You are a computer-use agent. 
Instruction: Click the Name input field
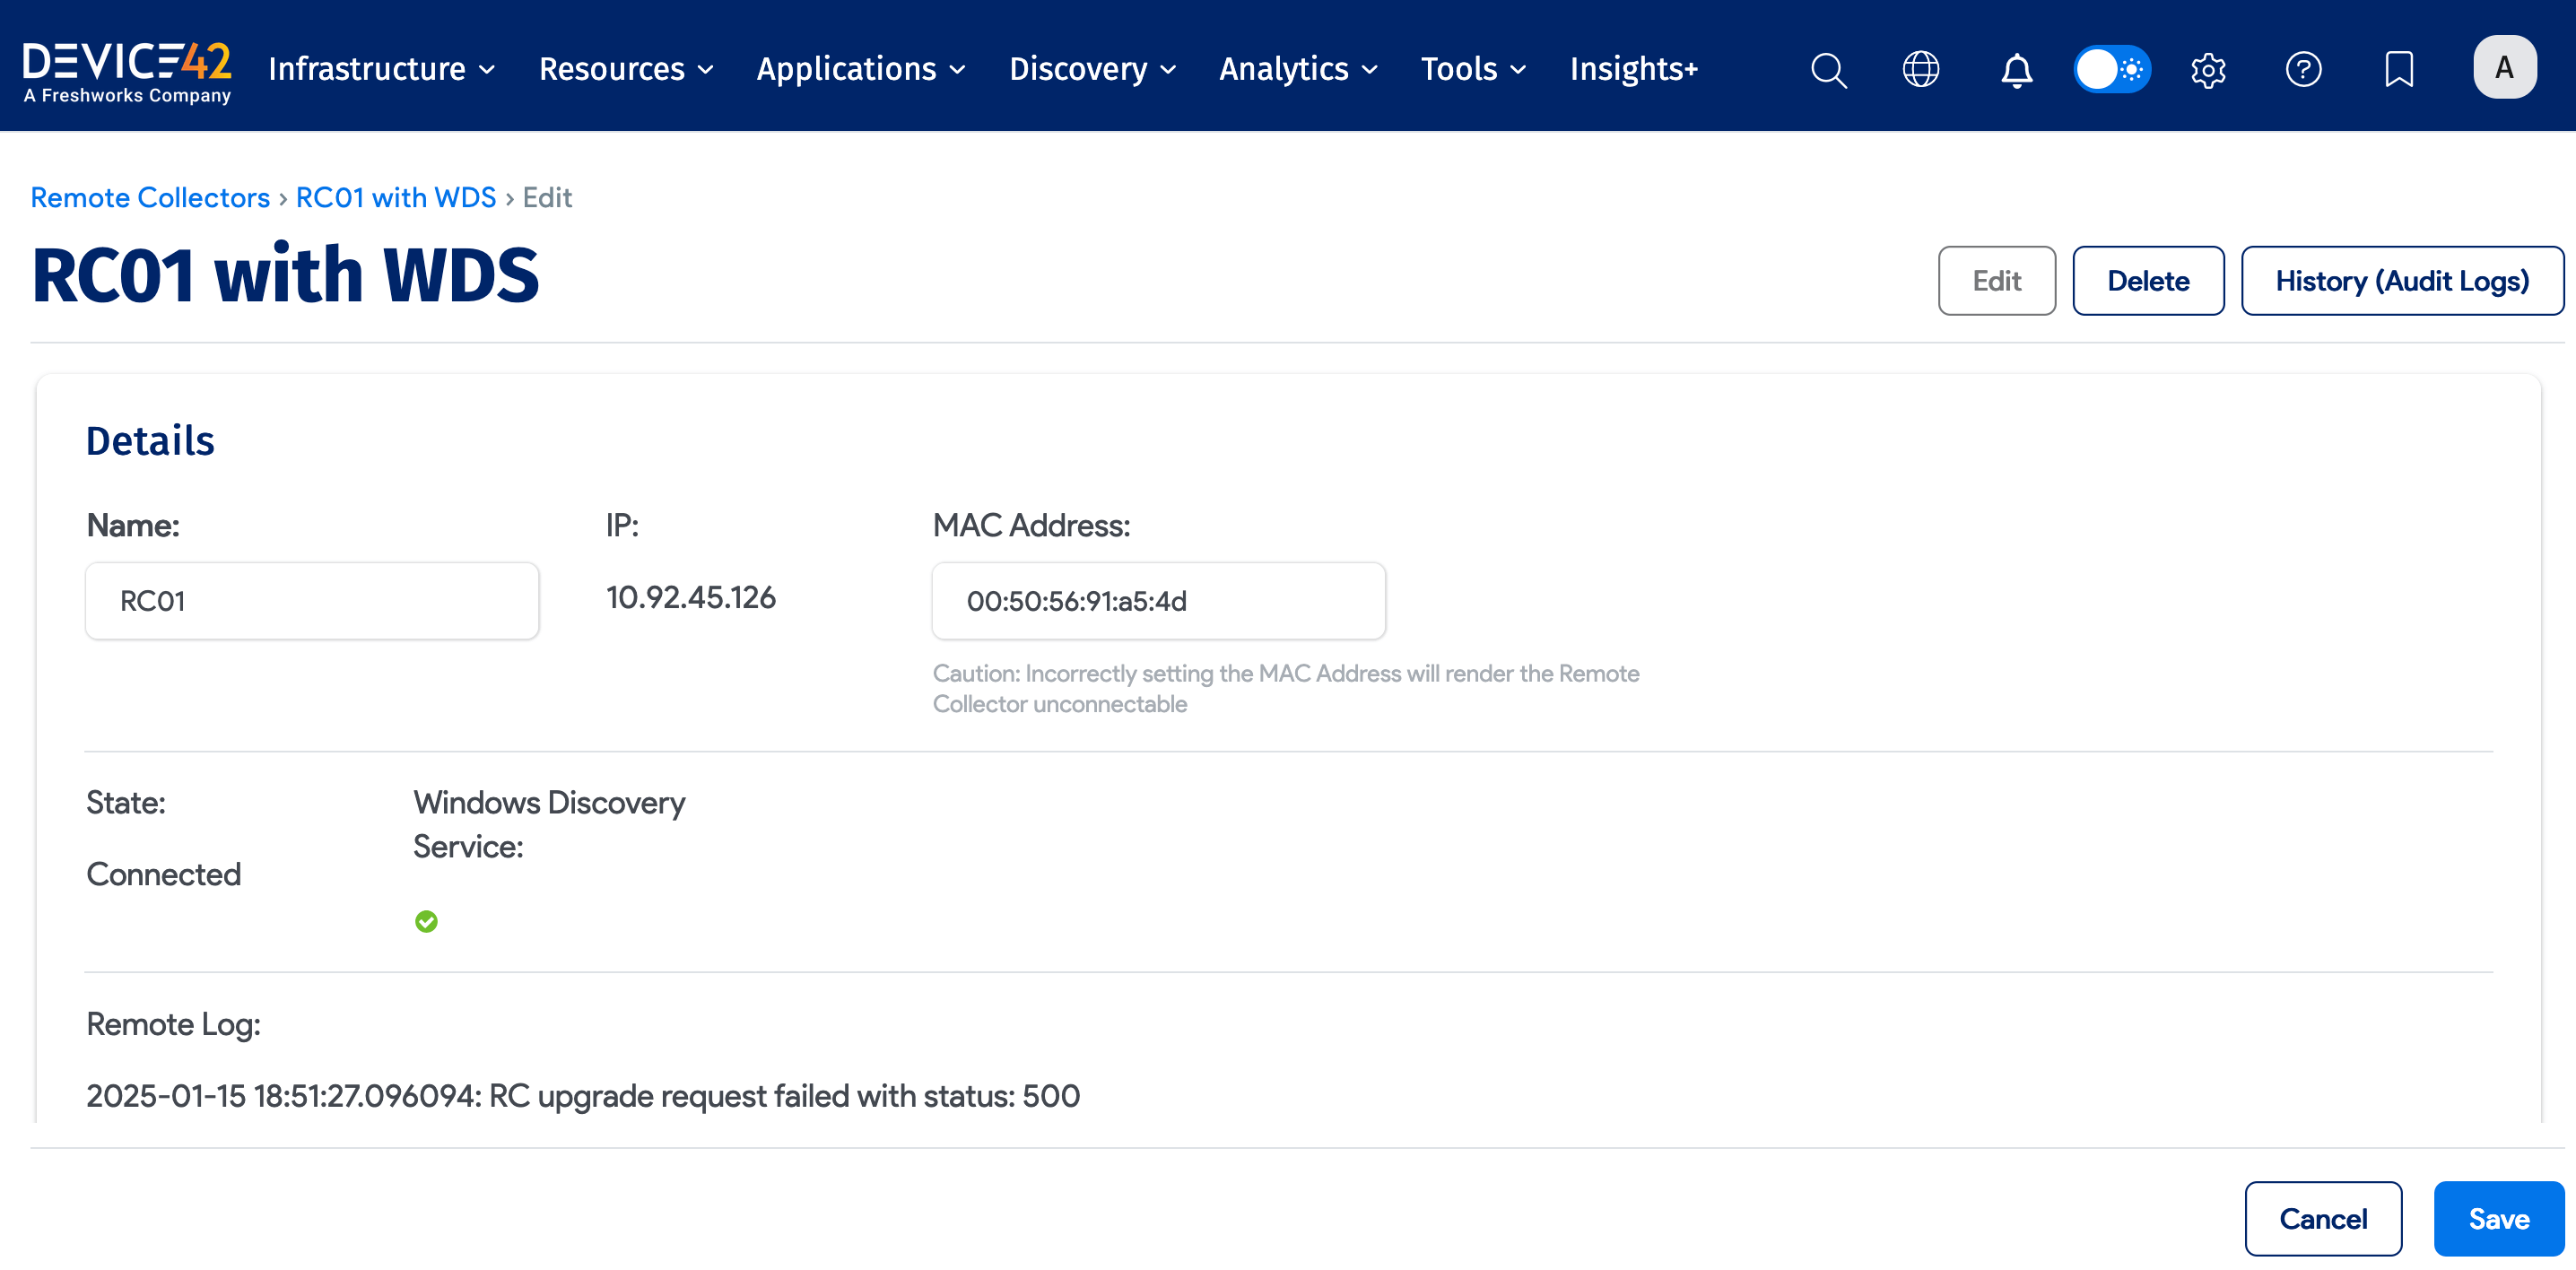point(312,601)
